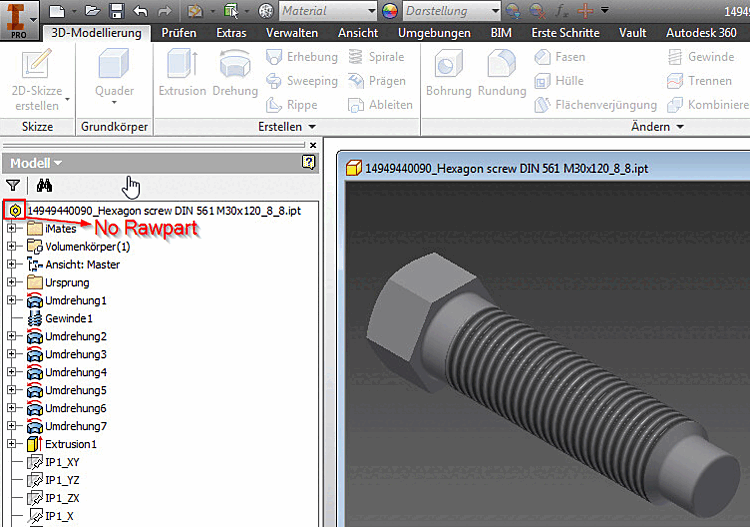Open the browser filter funnel icon
The width and height of the screenshot is (750, 527).
[x=13, y=185]
